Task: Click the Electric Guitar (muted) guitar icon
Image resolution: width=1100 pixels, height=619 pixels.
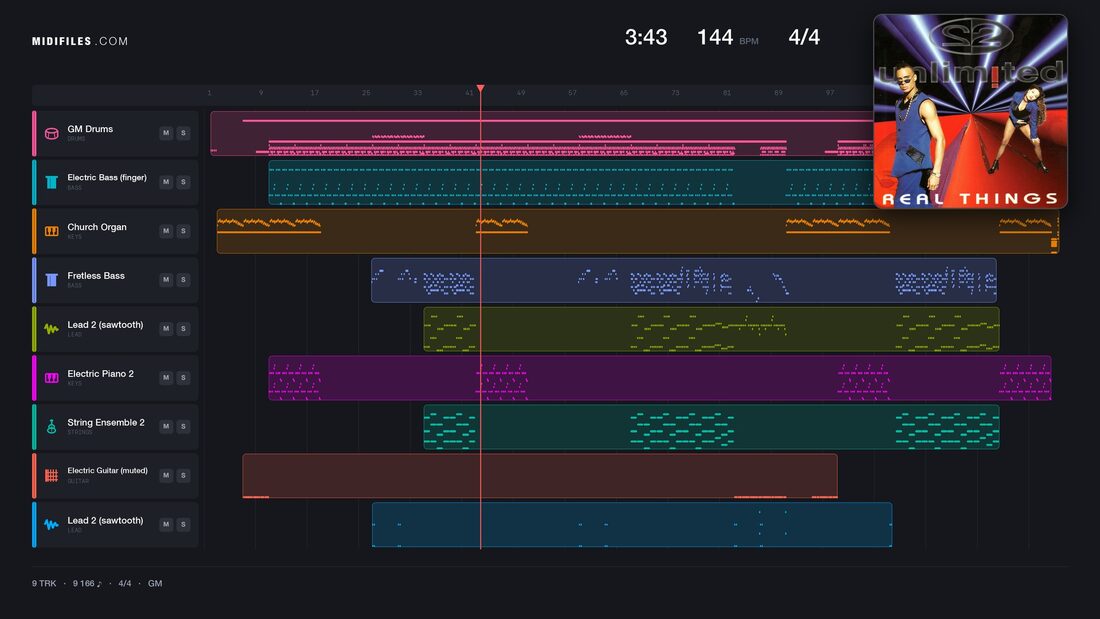Action: (51, 475)
